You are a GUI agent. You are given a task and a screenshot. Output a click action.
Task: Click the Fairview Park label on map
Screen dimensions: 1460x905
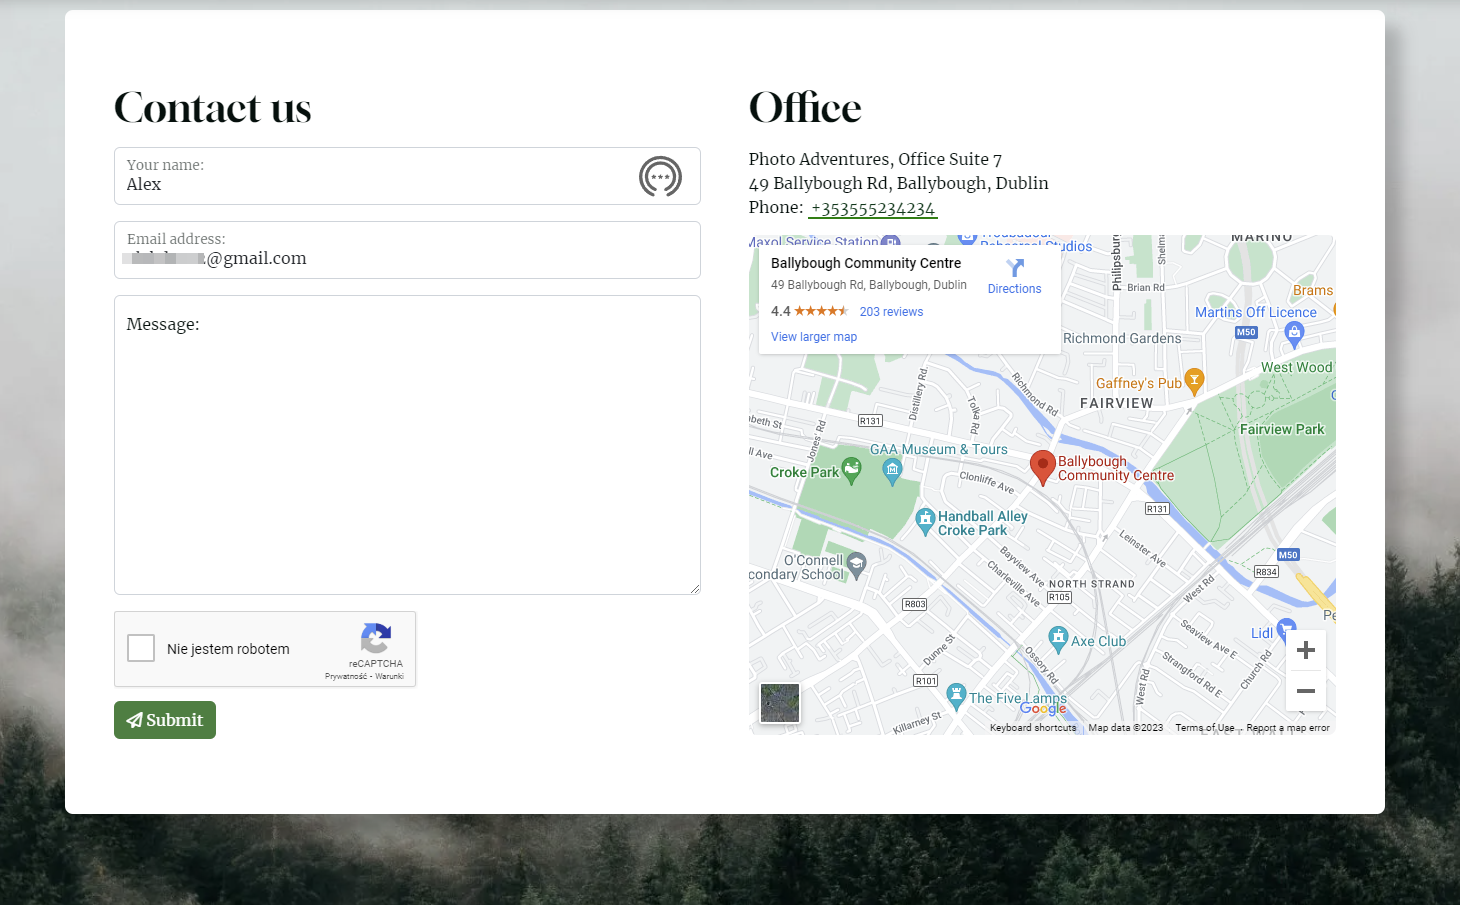1282,430
